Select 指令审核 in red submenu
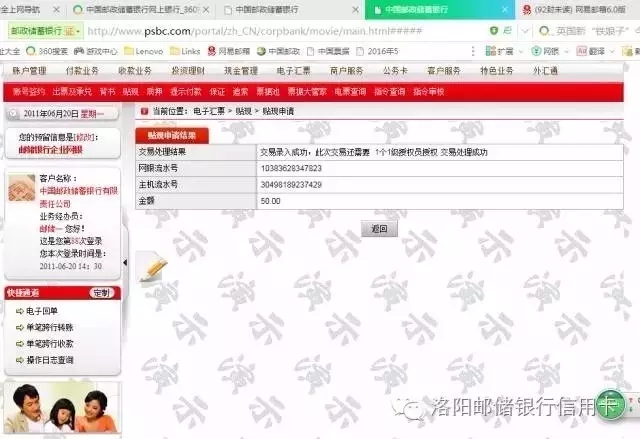Image resolution: width=640 pixels, height=439 pixels. [x=429, y=92]
